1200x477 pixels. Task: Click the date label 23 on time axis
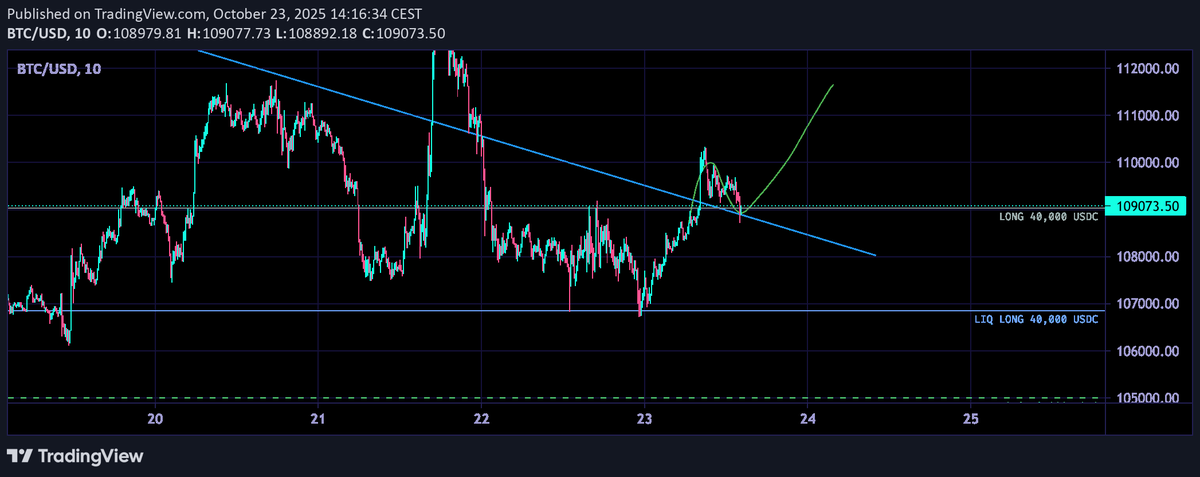click(644, 418)
